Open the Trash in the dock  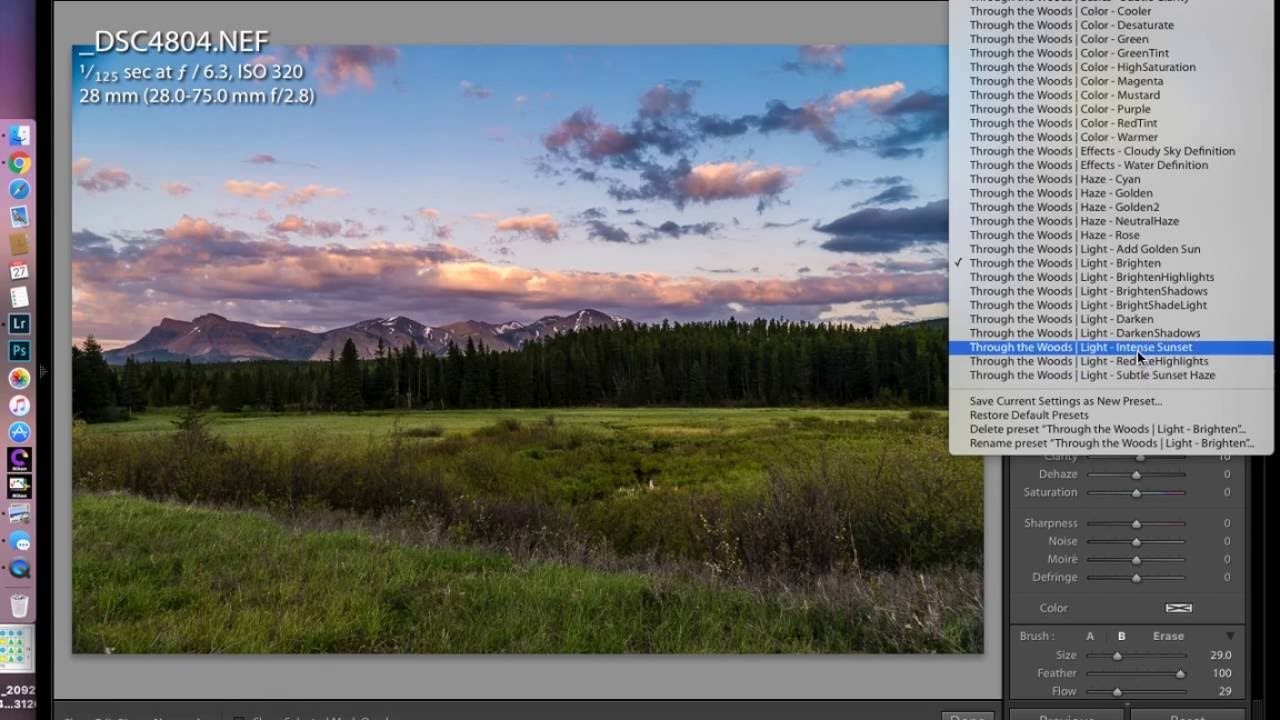click(x=19, y=604)
